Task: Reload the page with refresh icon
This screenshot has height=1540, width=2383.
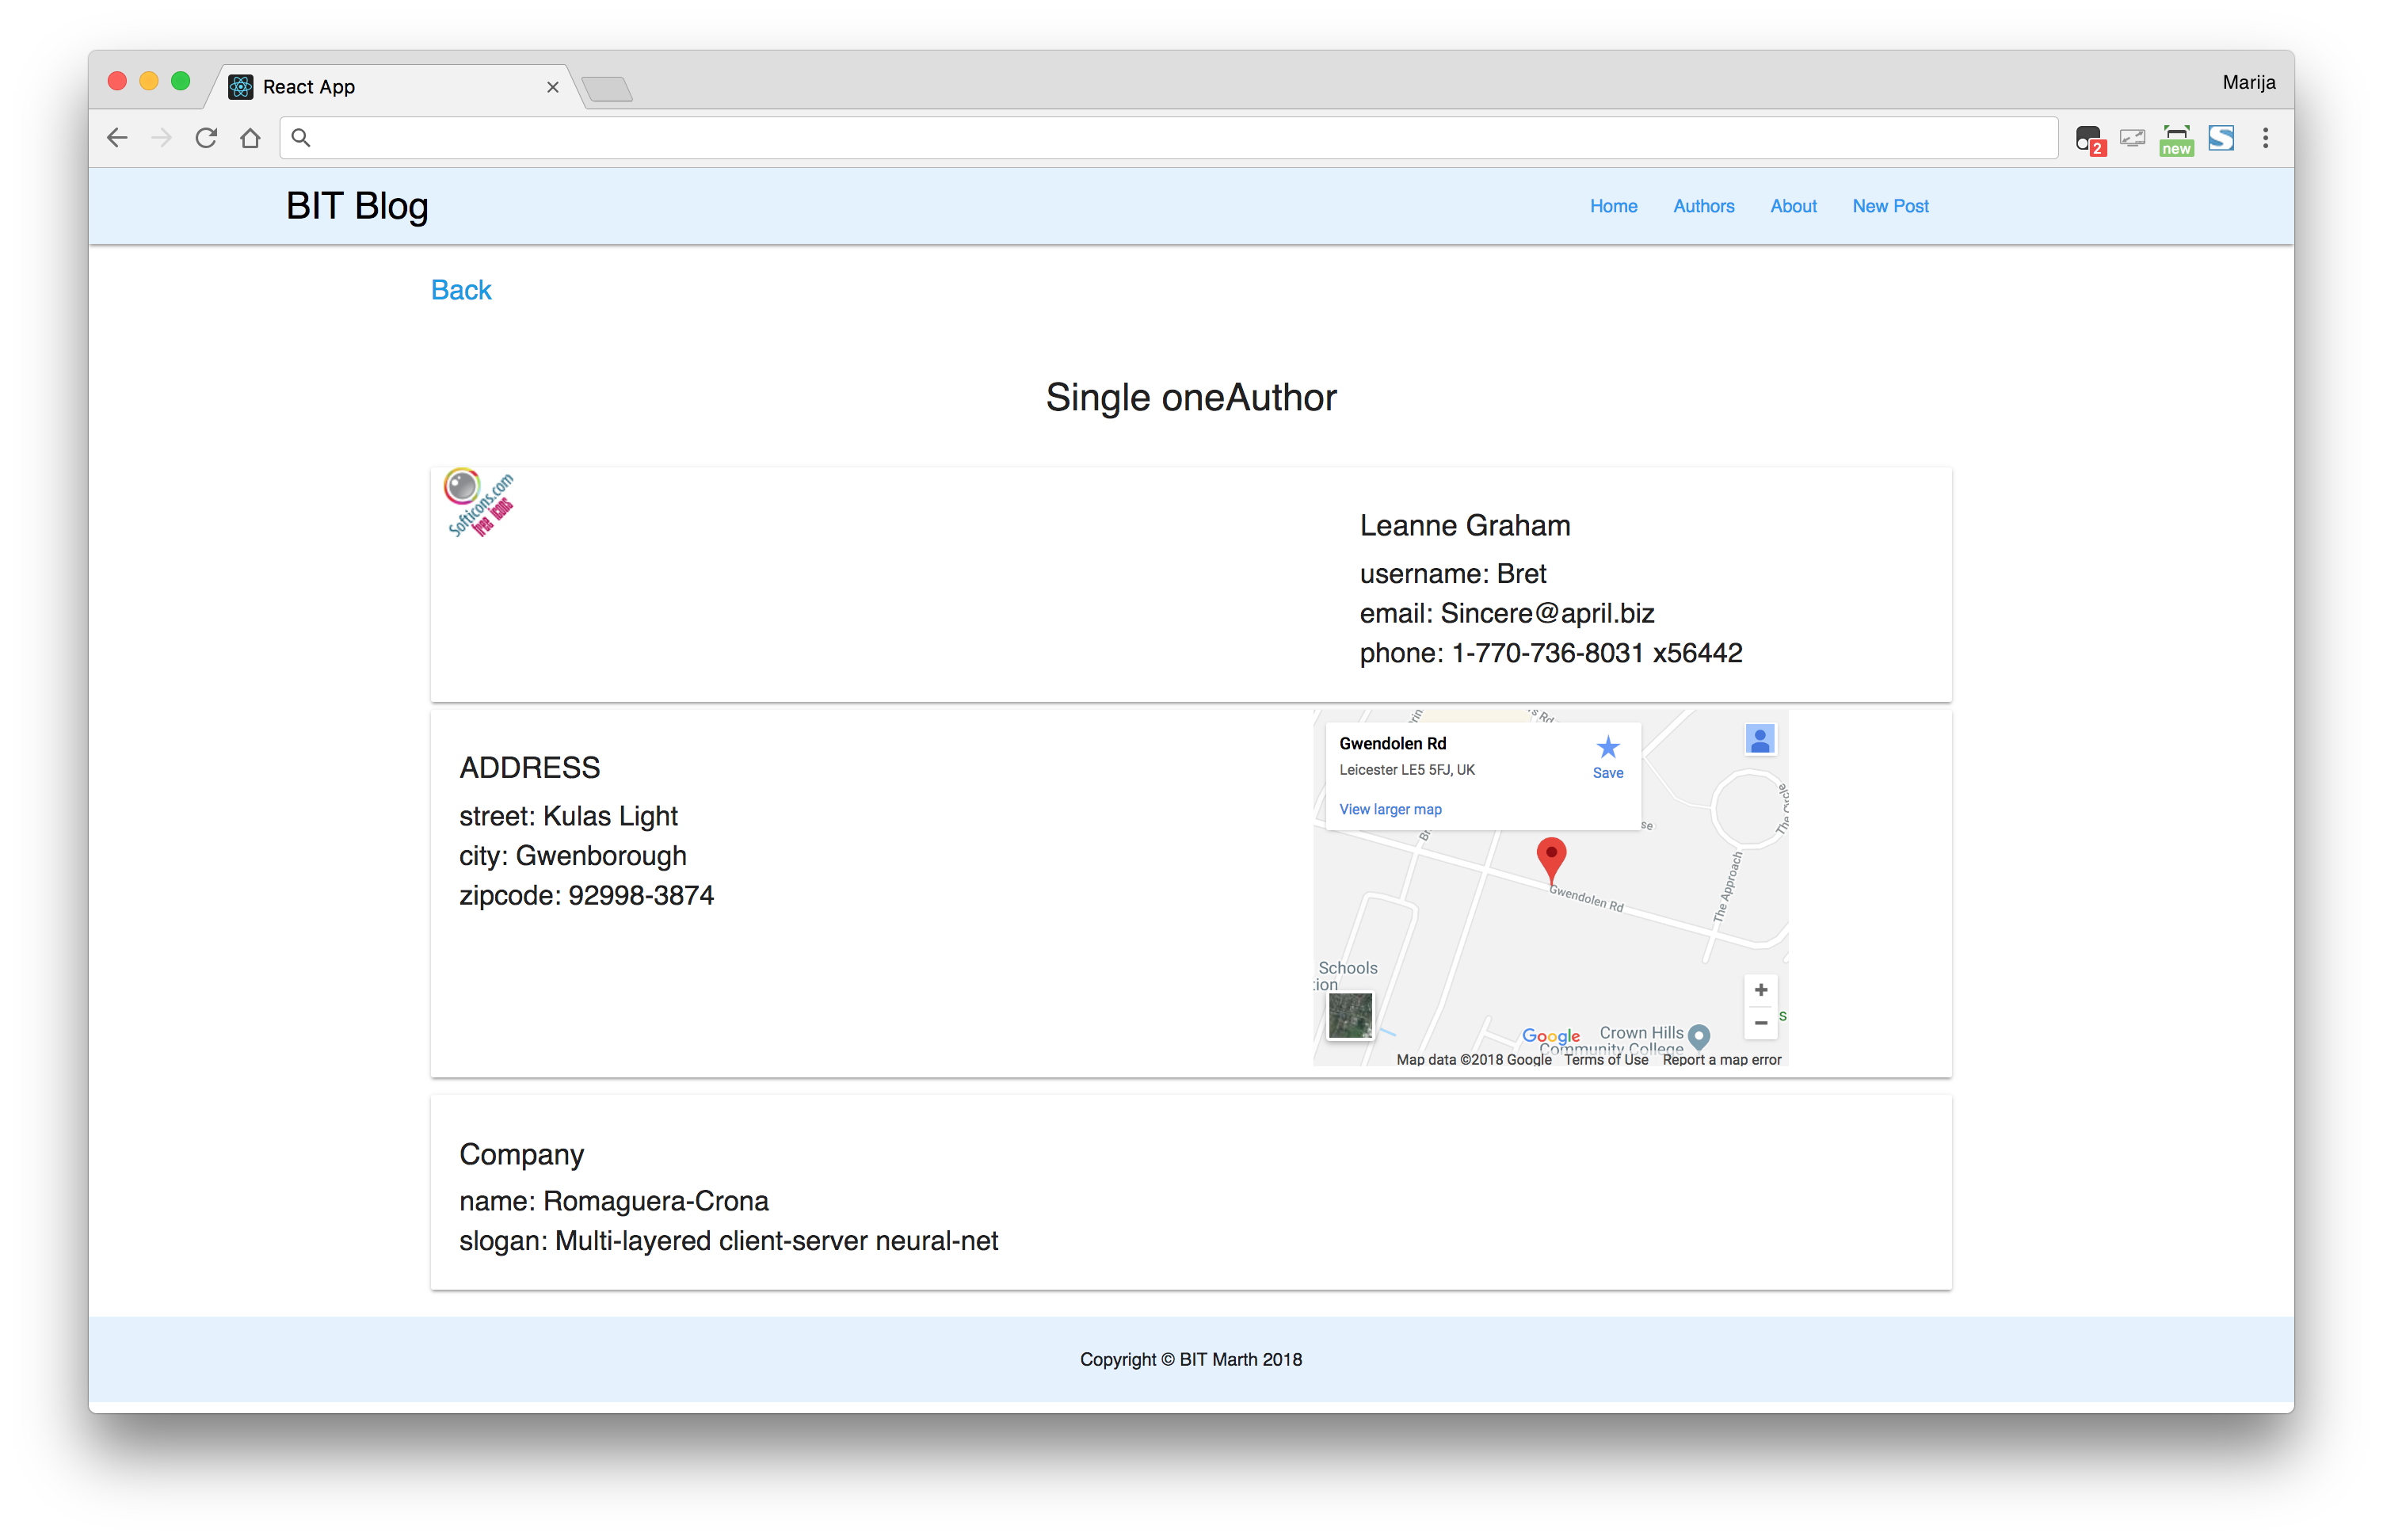Action: click(x=206, y=138)
